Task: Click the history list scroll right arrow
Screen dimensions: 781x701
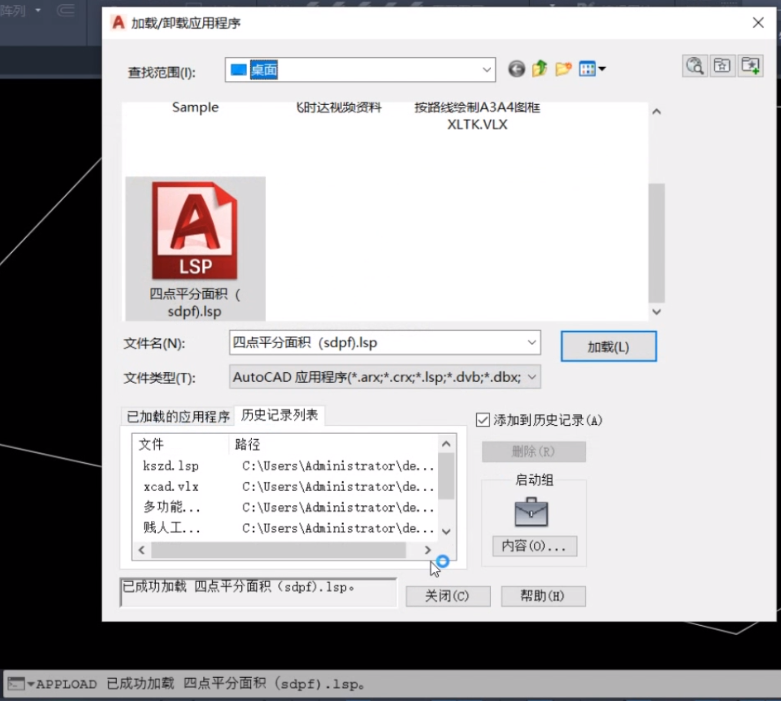Action: point(427,550)
